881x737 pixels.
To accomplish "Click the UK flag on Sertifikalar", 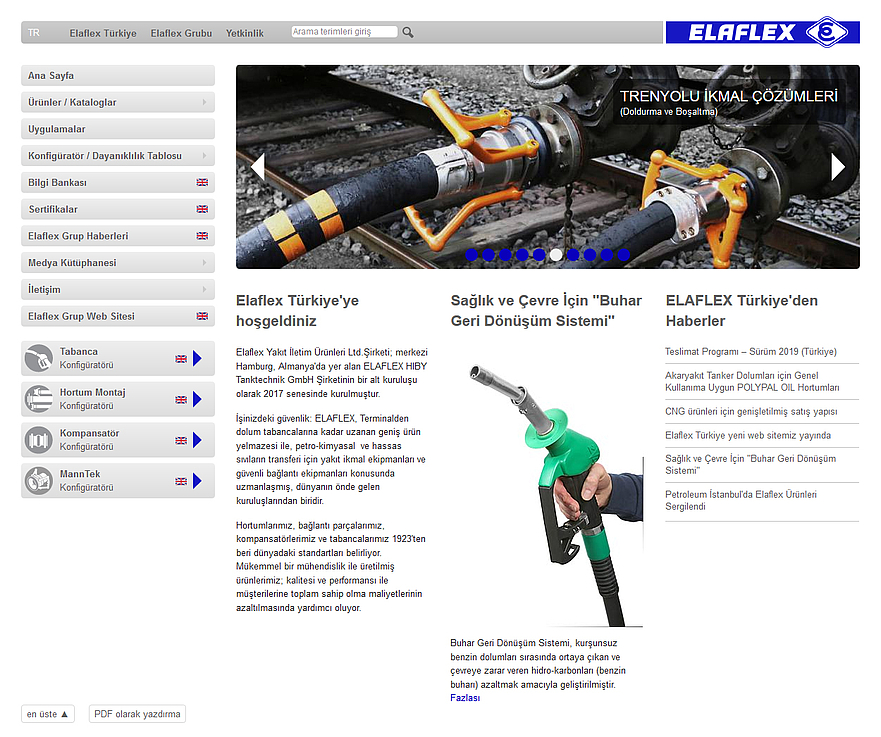I will tap(202, 209).
